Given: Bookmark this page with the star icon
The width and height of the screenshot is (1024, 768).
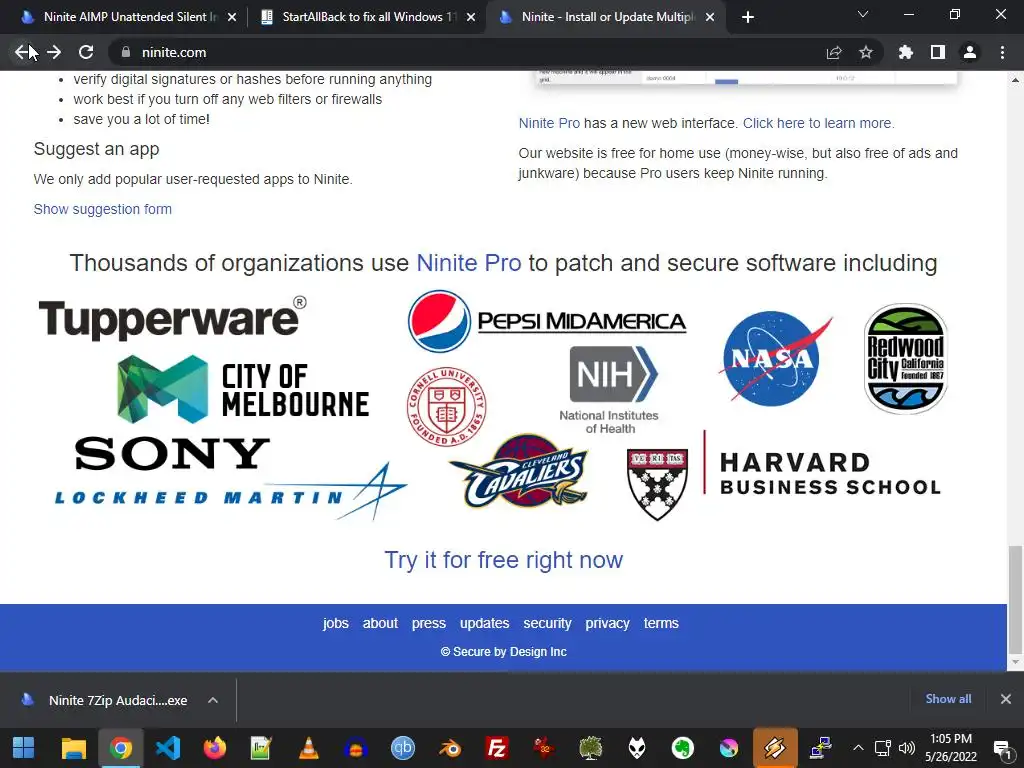Looking at the screenshot, I should [866, 52].
